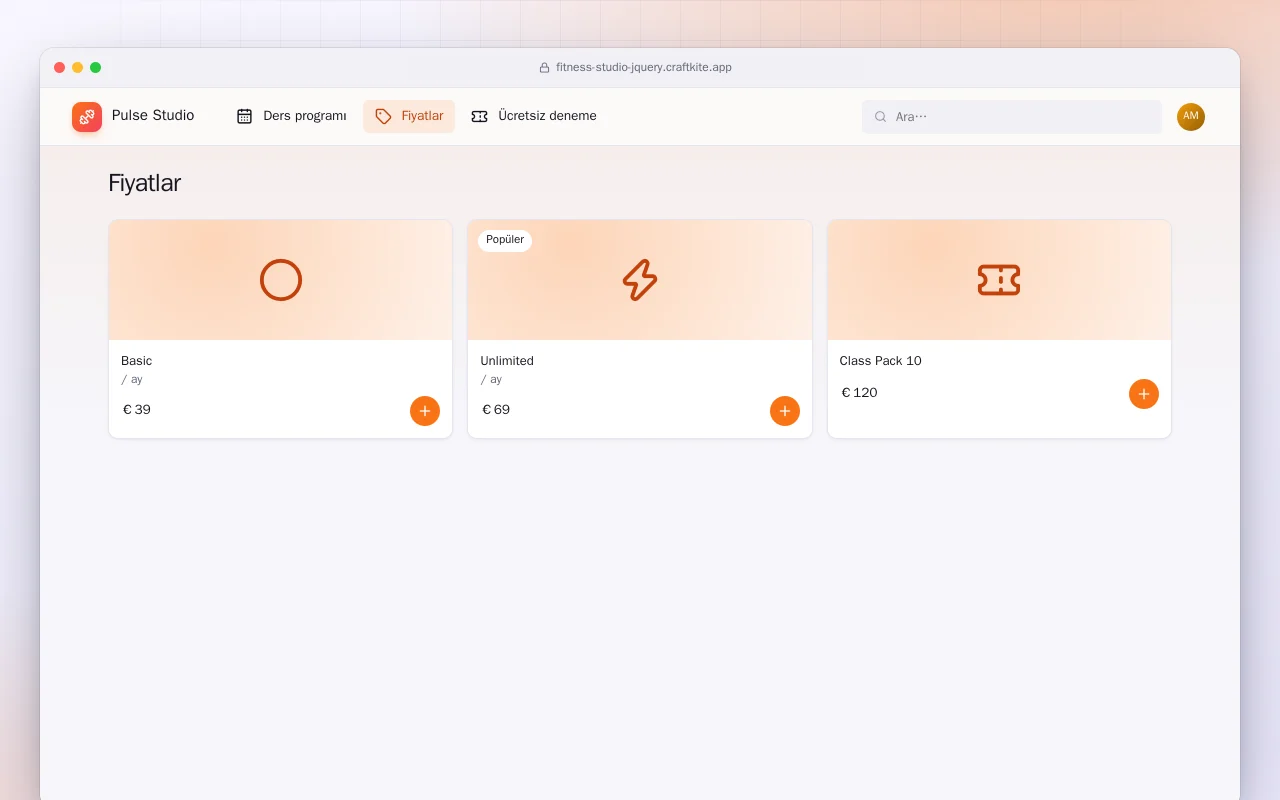Click the fitness-studio-jquery.craftkite.app URL
This screenshot has height=800, width=1280.
coord(644,68)
